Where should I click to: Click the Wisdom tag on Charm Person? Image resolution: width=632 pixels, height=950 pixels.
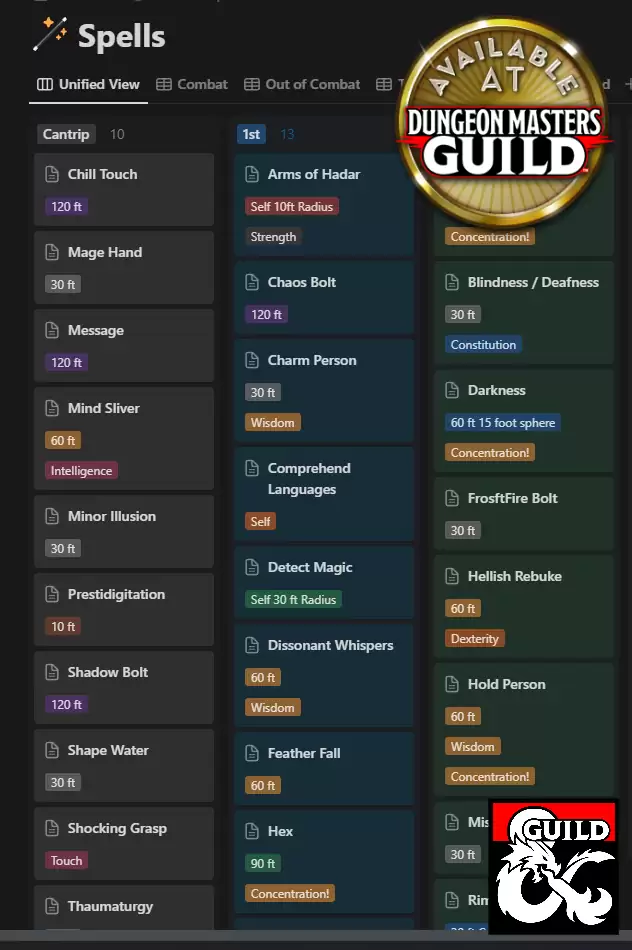(272, 423)
